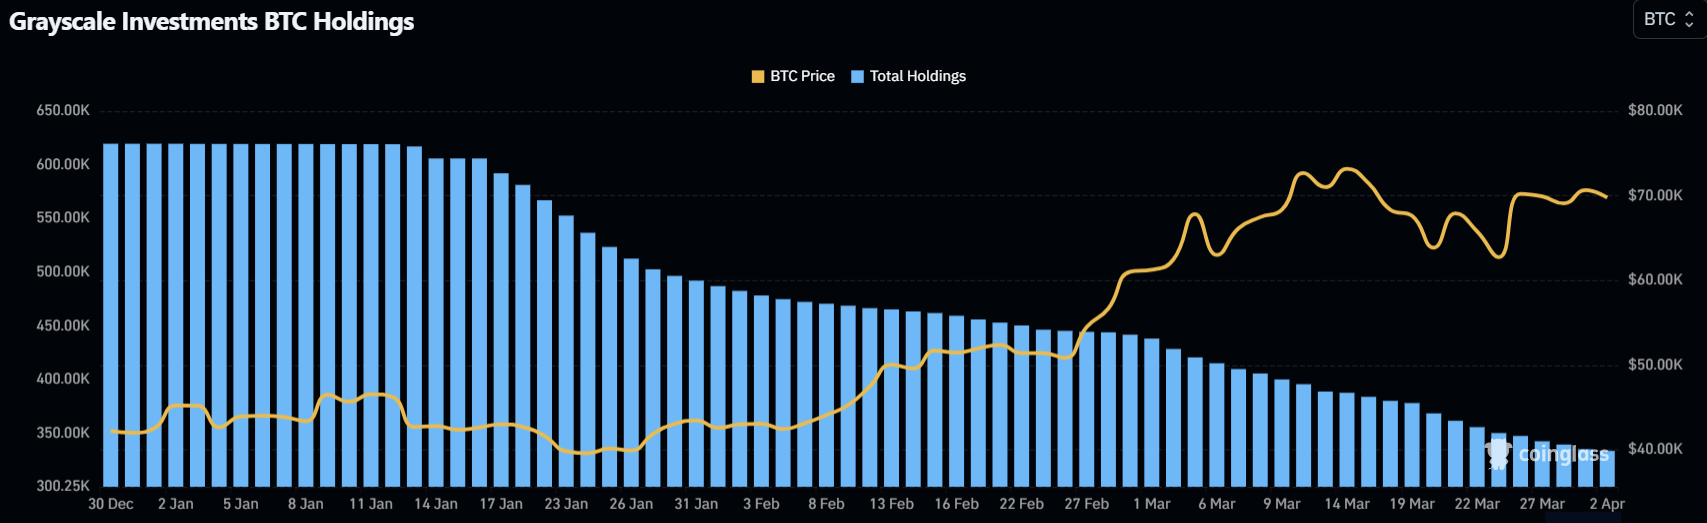Select the 26 Jan x-axis label

pyautogui.click(x=631, y=504)
